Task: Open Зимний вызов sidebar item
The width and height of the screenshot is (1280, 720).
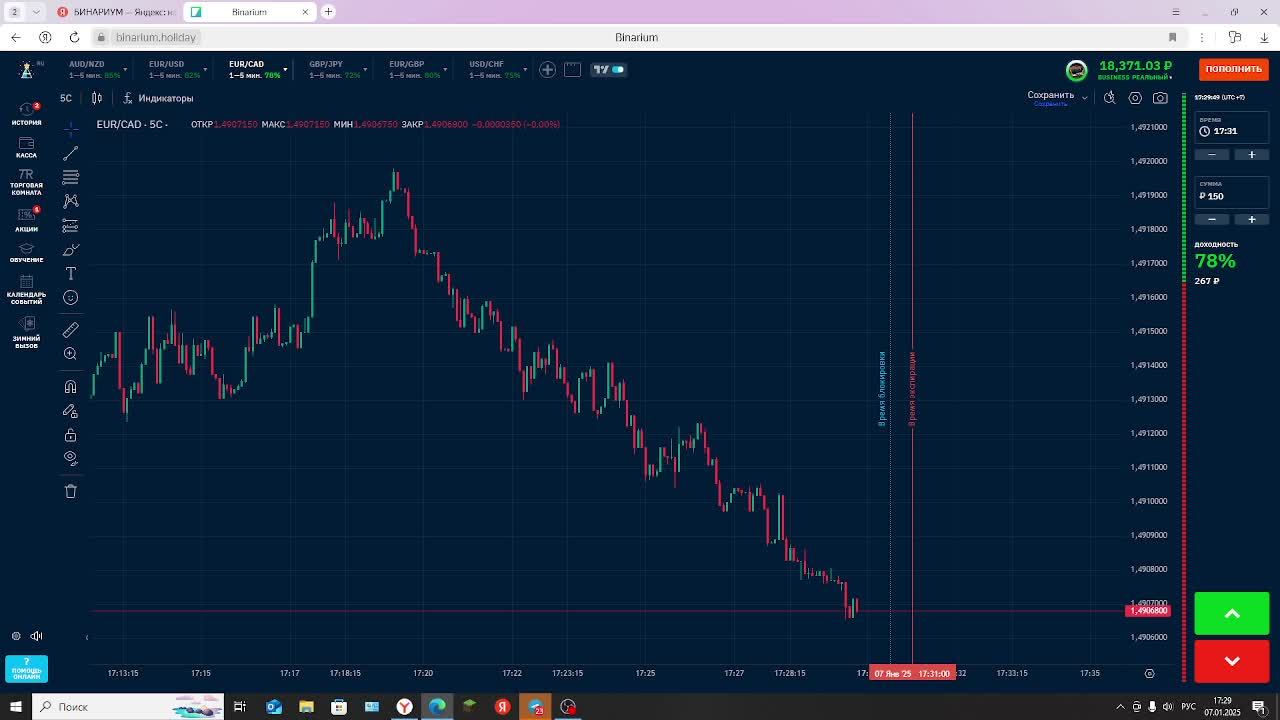Action: [27, 333]
